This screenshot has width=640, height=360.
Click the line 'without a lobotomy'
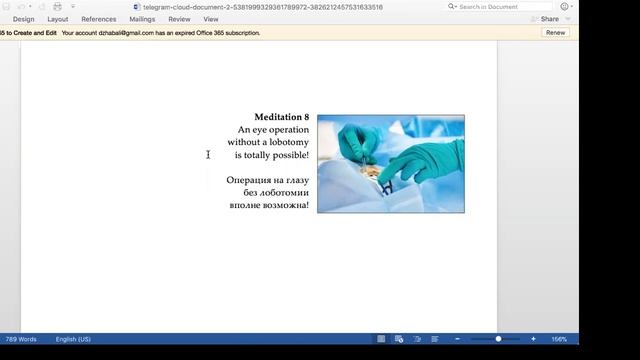coord(268,142)
